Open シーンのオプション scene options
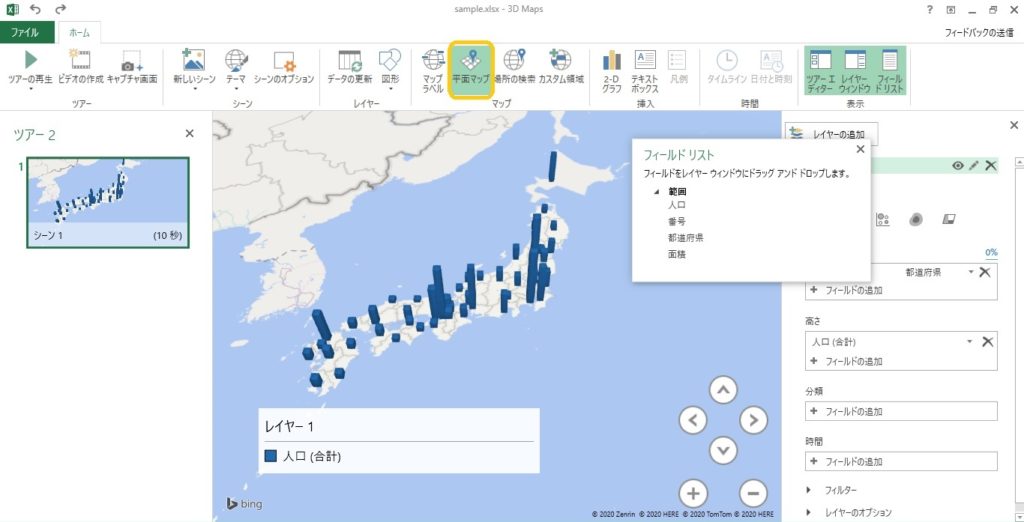The width and height of the screenshot is (1024, 522). pos(282,61)
